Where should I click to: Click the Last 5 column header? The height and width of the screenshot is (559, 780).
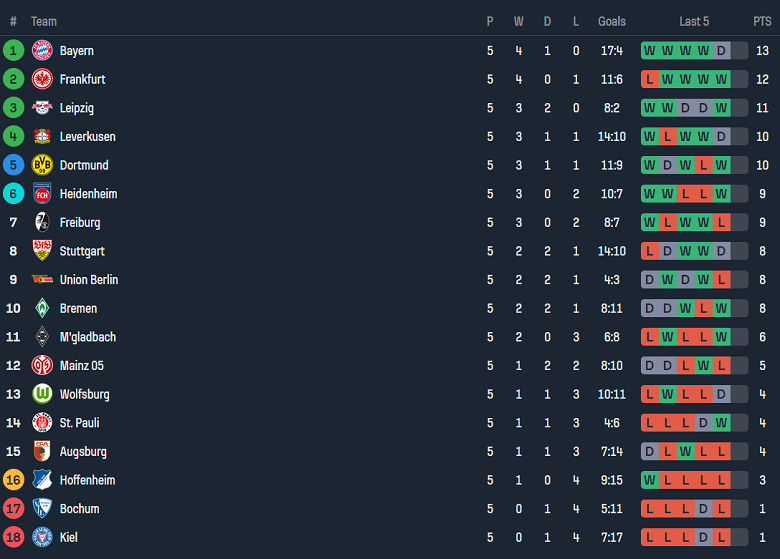click(694, 21)
